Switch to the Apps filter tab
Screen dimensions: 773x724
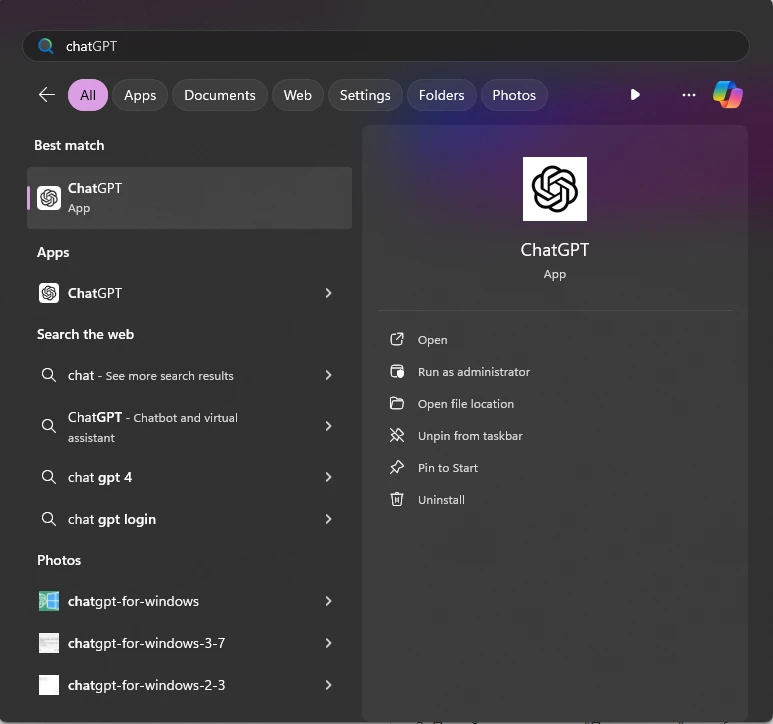tap(140, 95)
